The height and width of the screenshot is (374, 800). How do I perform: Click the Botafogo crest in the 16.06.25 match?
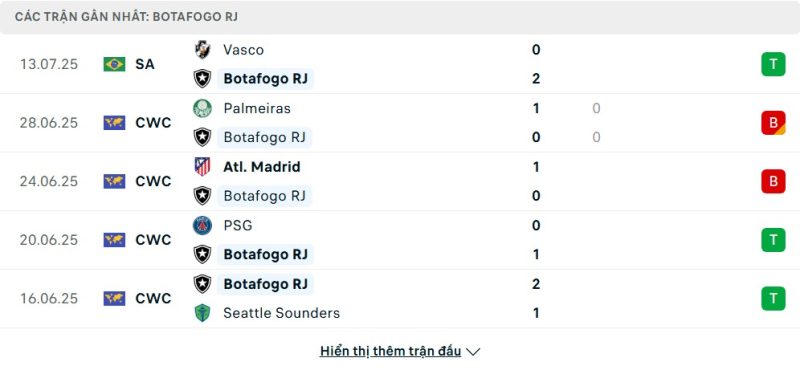tap(203, 284)
